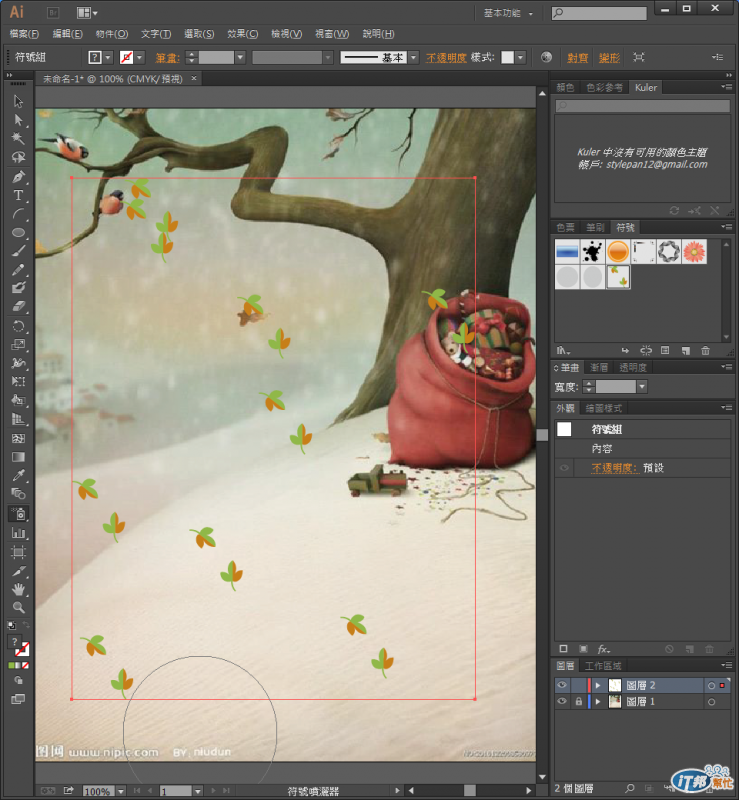Image resolution: width=739 pixels, height=800 pixels.
Task: Open the zoom level 100% dropdown
Action: [x=121, y=791]
